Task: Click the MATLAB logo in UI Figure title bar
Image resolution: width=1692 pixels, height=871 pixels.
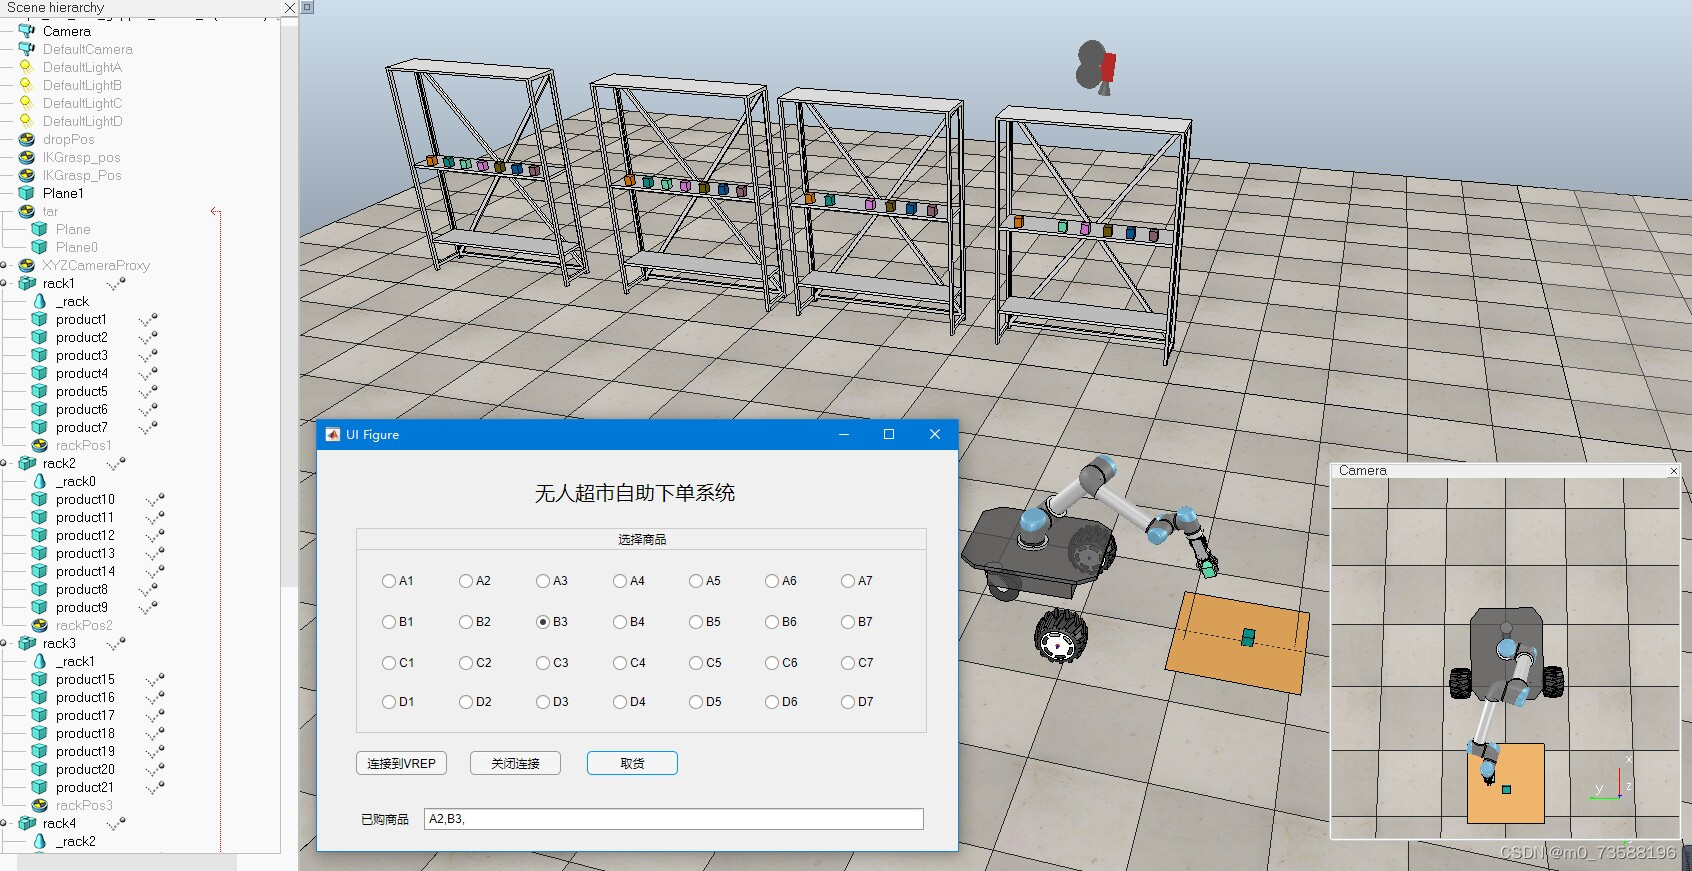Action: coord(333,434)
